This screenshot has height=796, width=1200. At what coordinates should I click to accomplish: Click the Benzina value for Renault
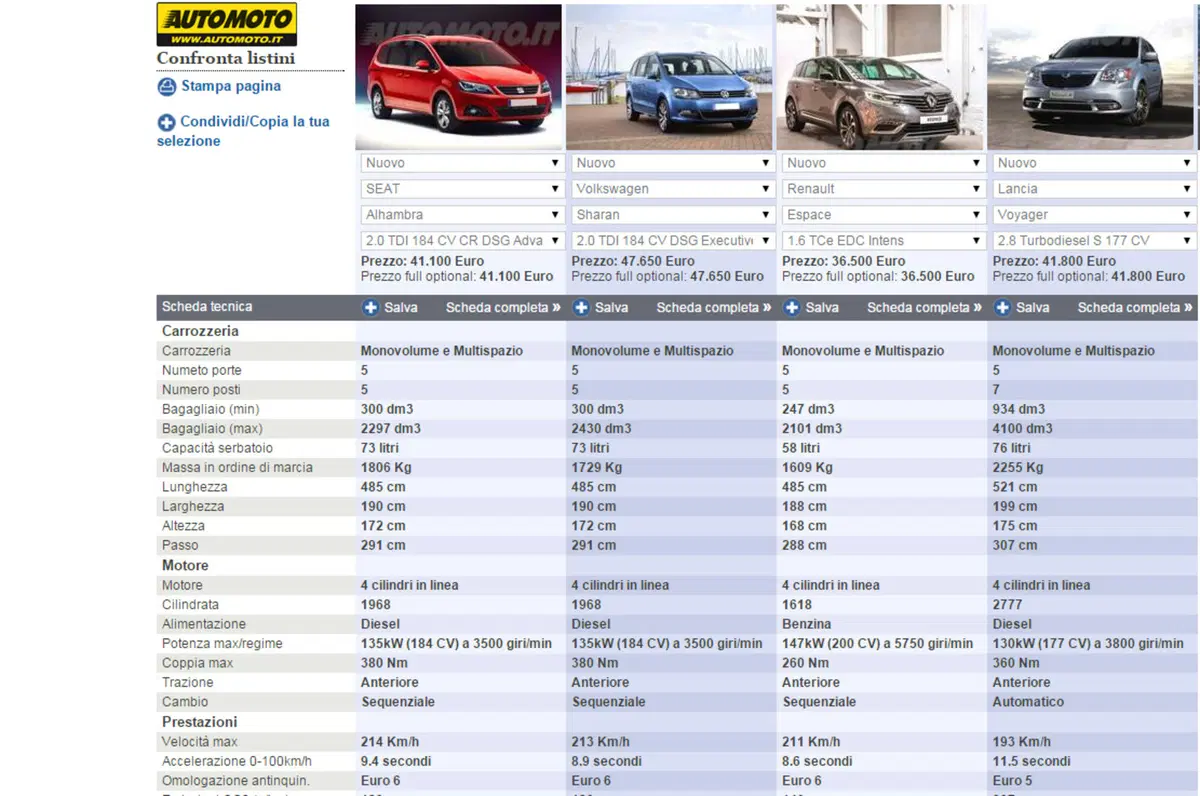(808, 624)
